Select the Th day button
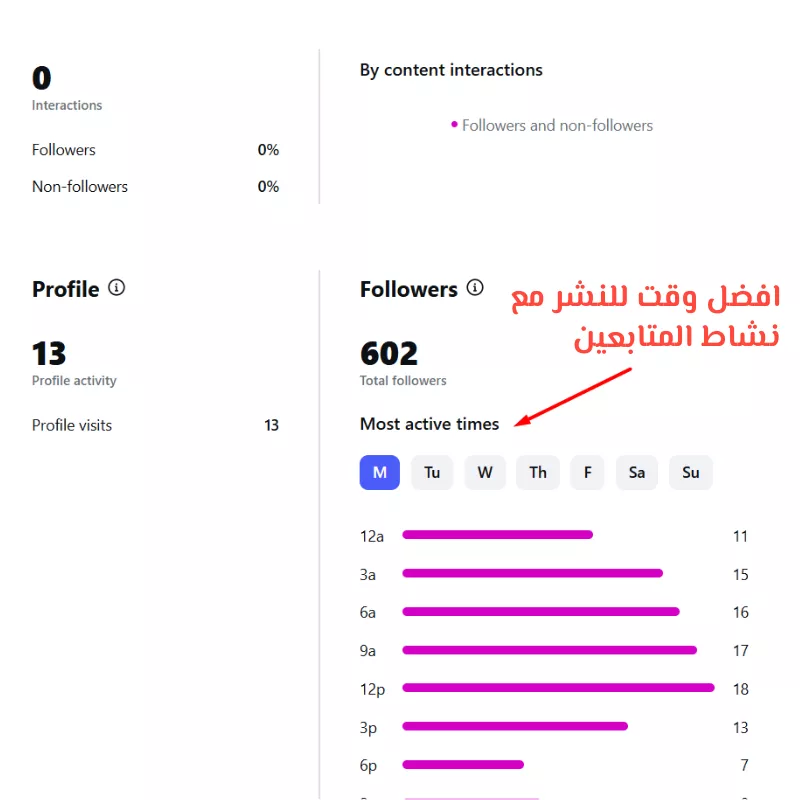Viewport: 800px width, 800px height. pos(538,472)
